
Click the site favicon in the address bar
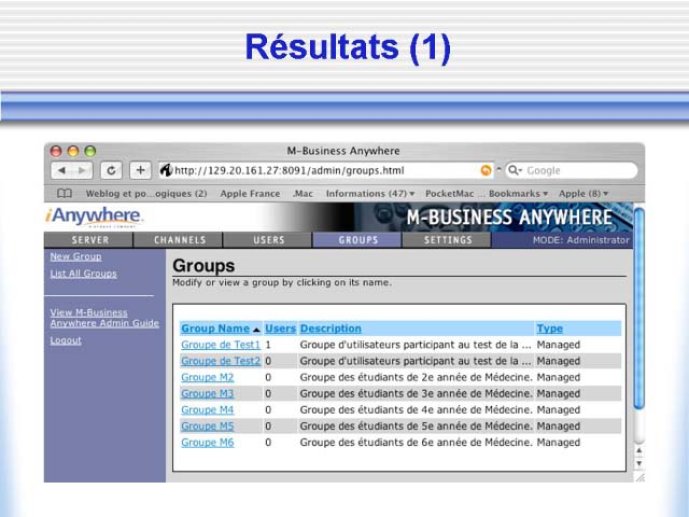(x=166, y=170)
